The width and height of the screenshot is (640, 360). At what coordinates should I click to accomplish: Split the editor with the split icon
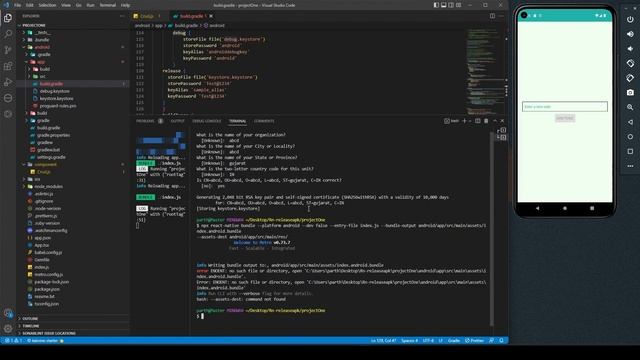[x=492, y=16]
